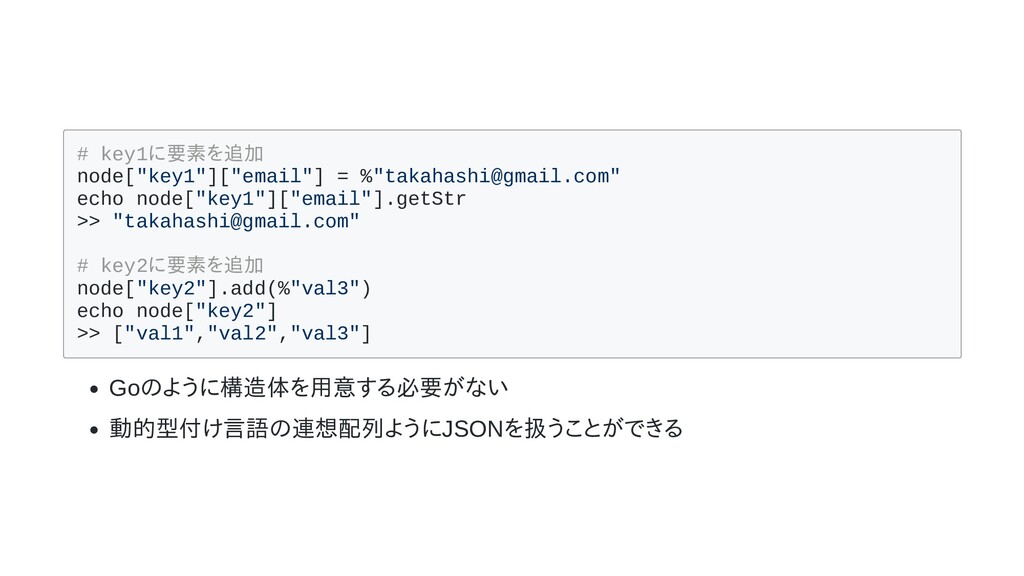This screenshot has width=1024, height=576.
Task: Click the first bullet point marker
Action: click(x=94, y=390)
